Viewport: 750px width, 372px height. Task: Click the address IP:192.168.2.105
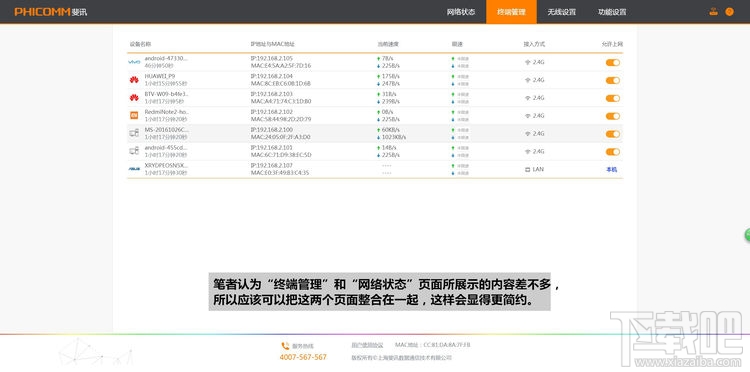tap(272, 58)
